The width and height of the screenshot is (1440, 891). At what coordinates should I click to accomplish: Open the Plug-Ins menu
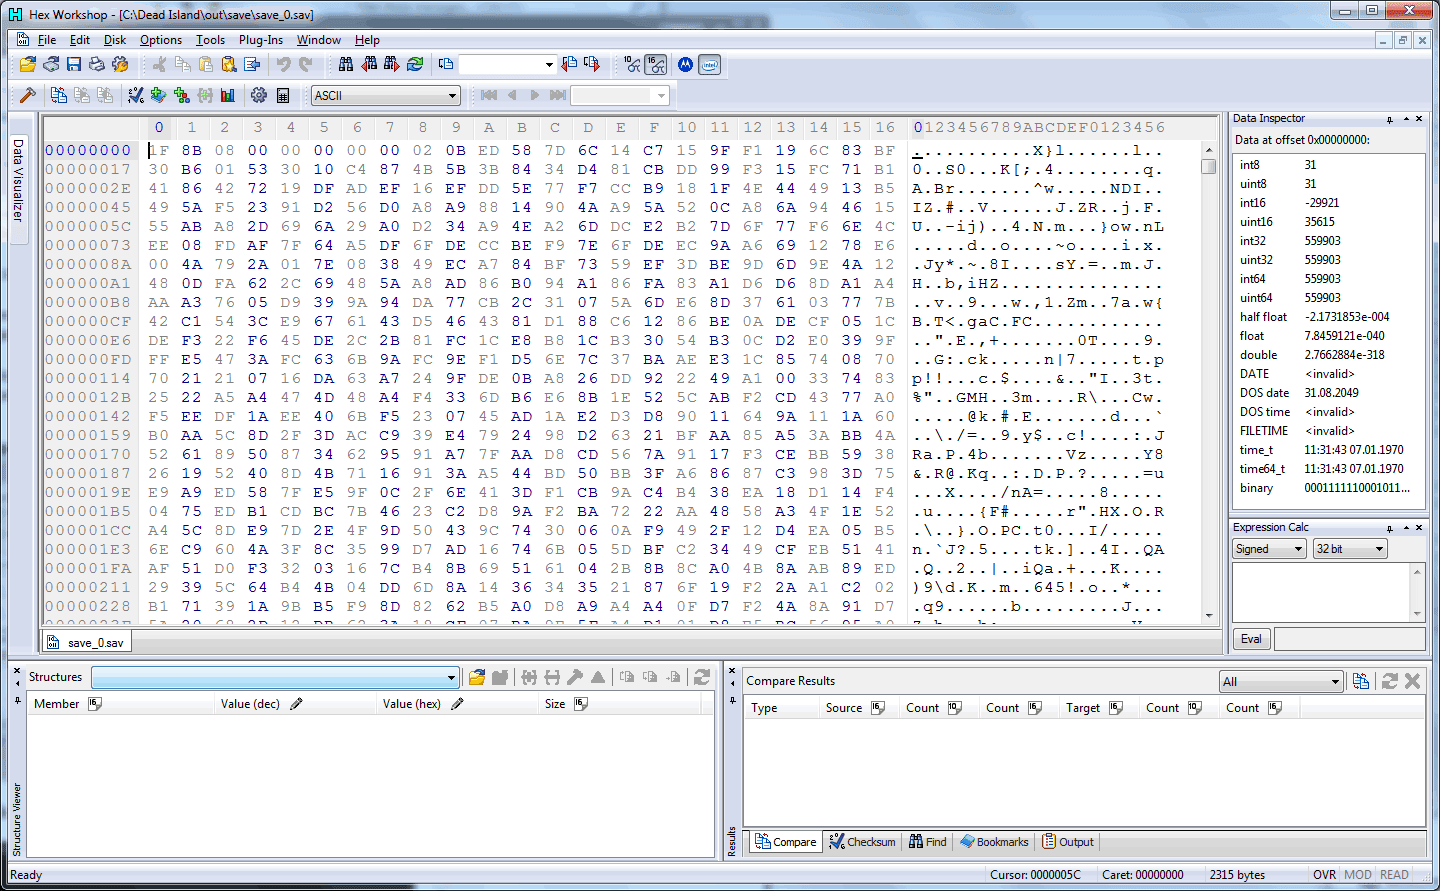(x=260, y=40)
